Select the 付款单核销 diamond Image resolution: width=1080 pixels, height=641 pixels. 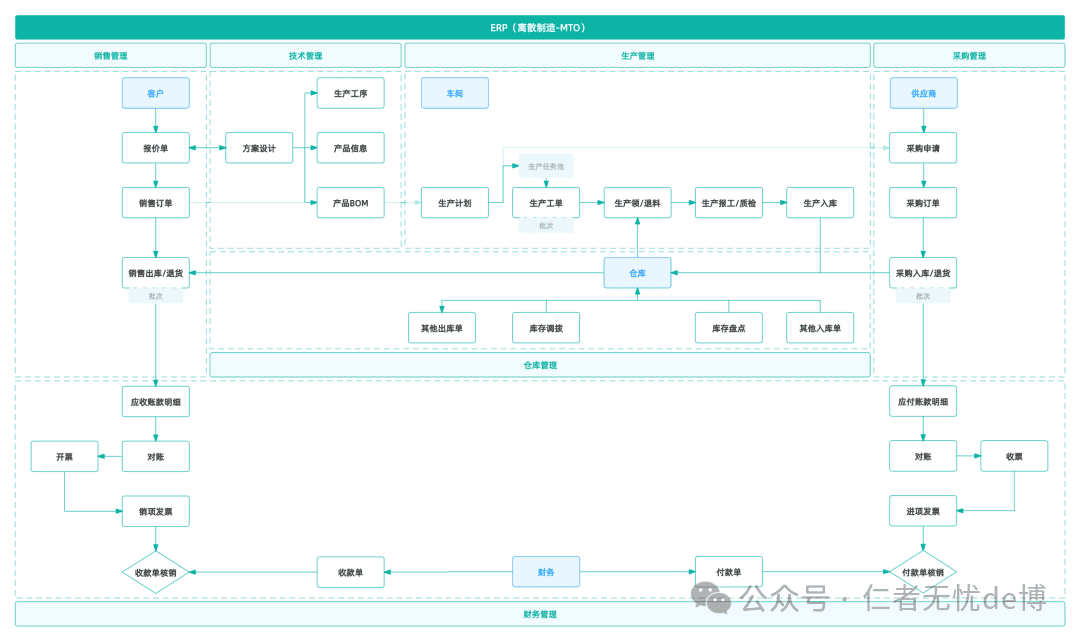(x=923, y=572)
